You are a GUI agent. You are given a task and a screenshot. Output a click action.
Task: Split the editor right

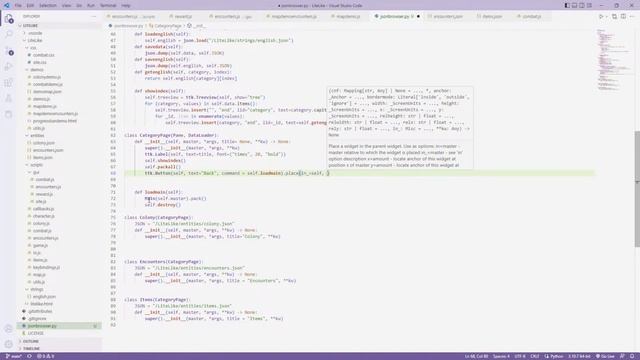coord(623,16)
